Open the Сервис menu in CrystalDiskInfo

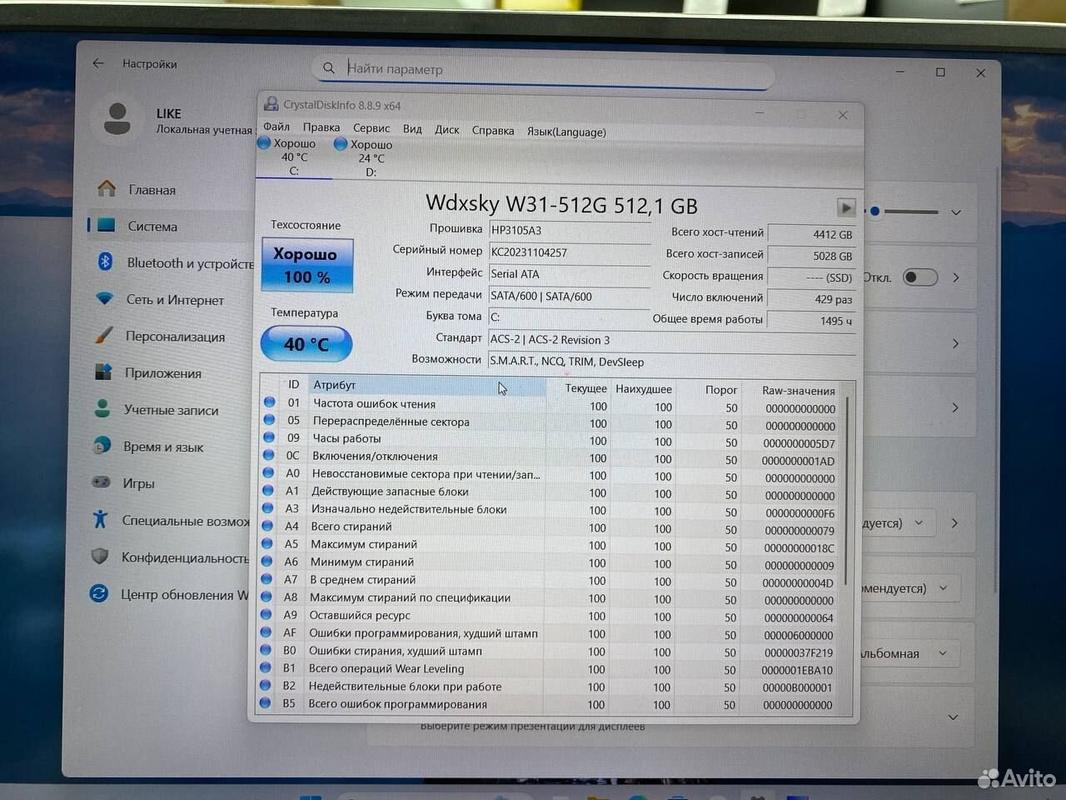371,129
